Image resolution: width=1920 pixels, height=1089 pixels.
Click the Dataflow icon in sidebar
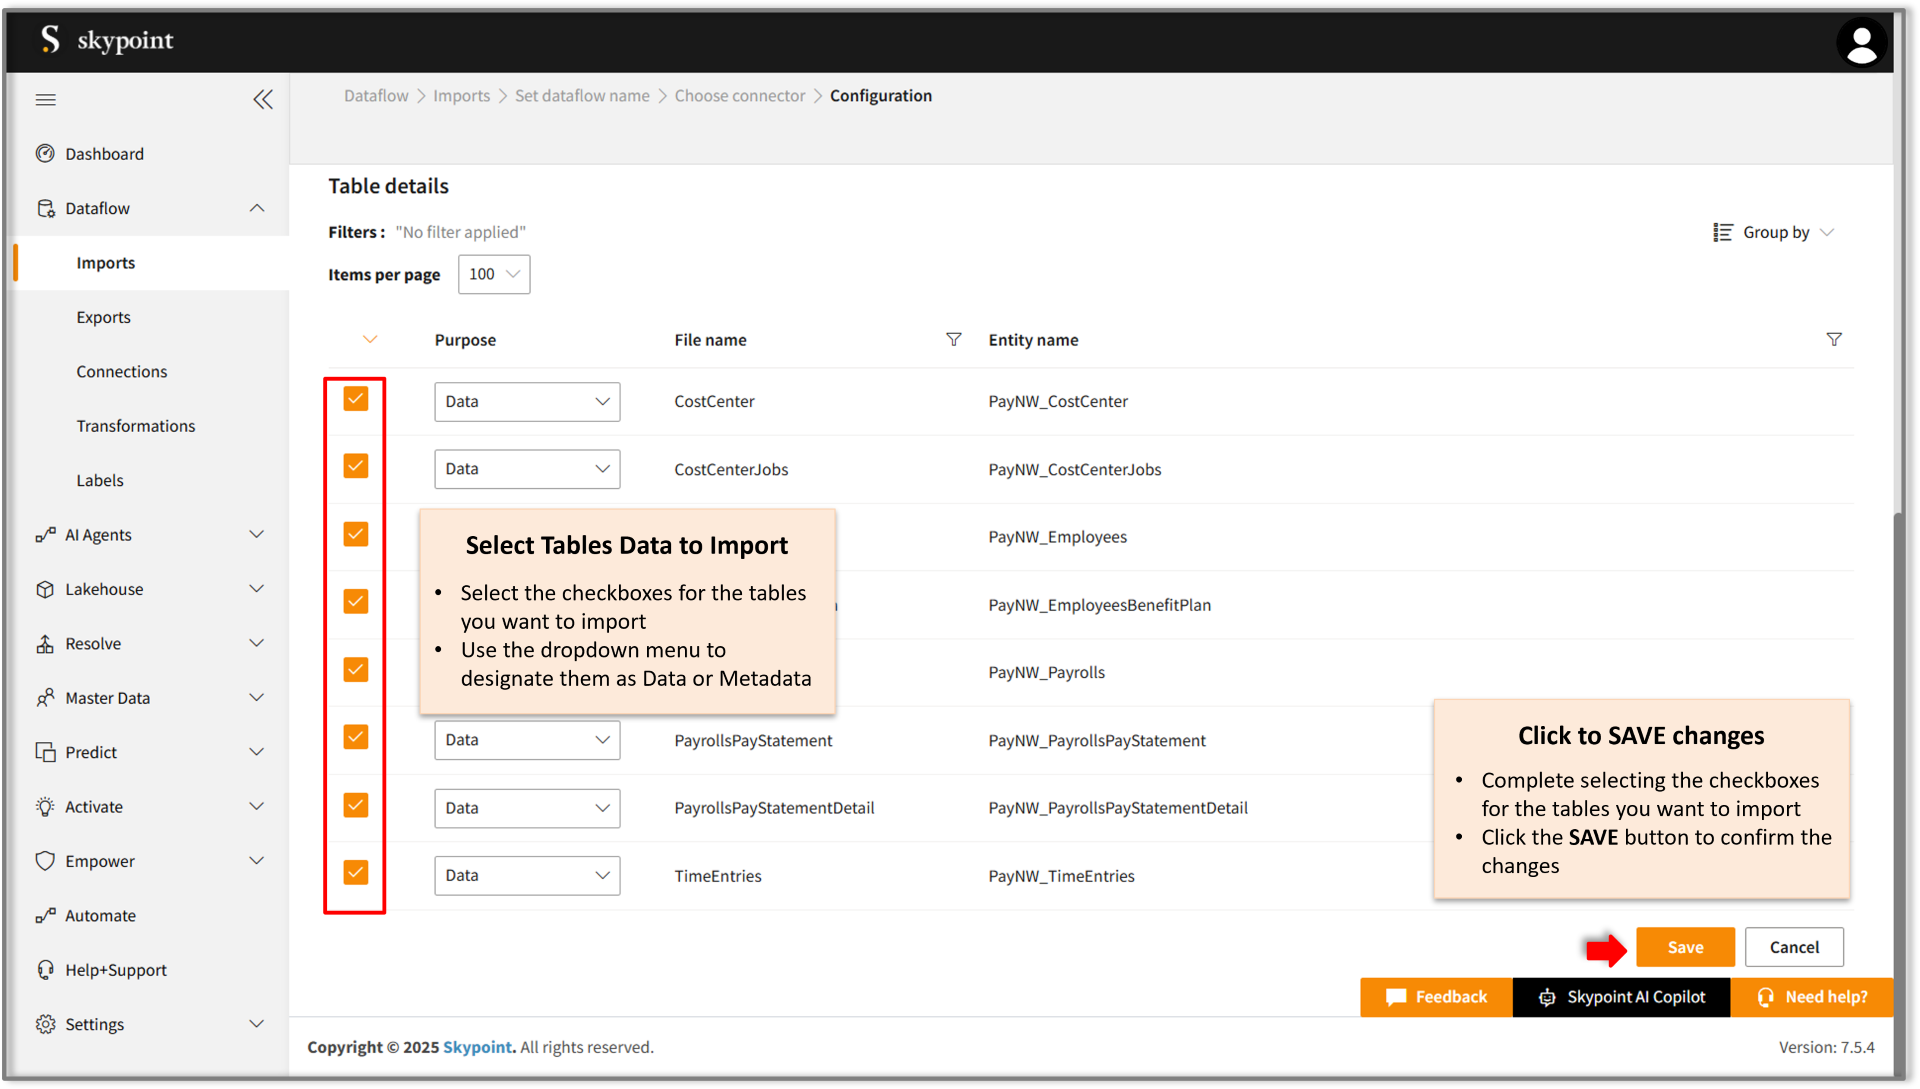[46, 207]
